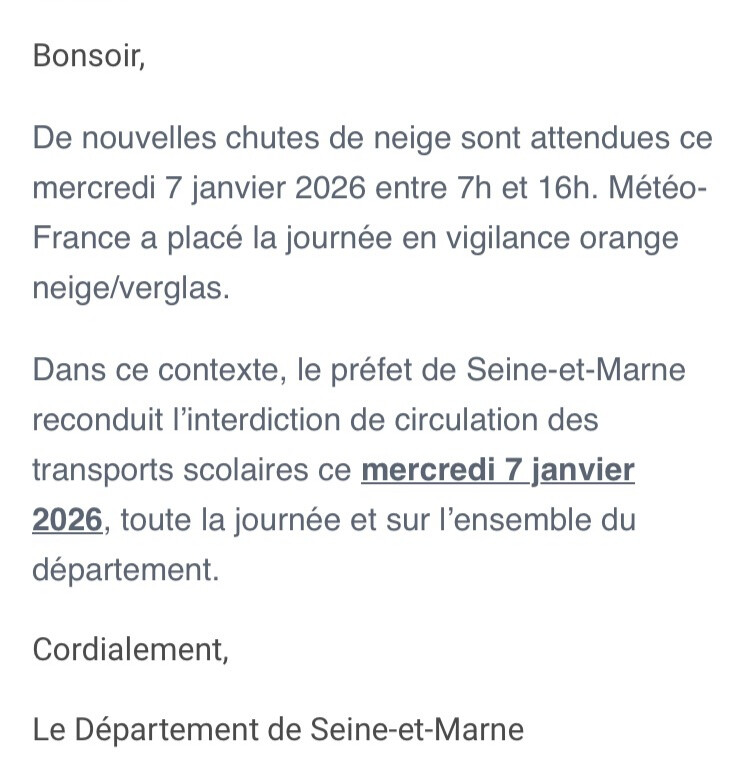Select the "neige/verglas." text

pyautogui.click(x=131, y=289)
